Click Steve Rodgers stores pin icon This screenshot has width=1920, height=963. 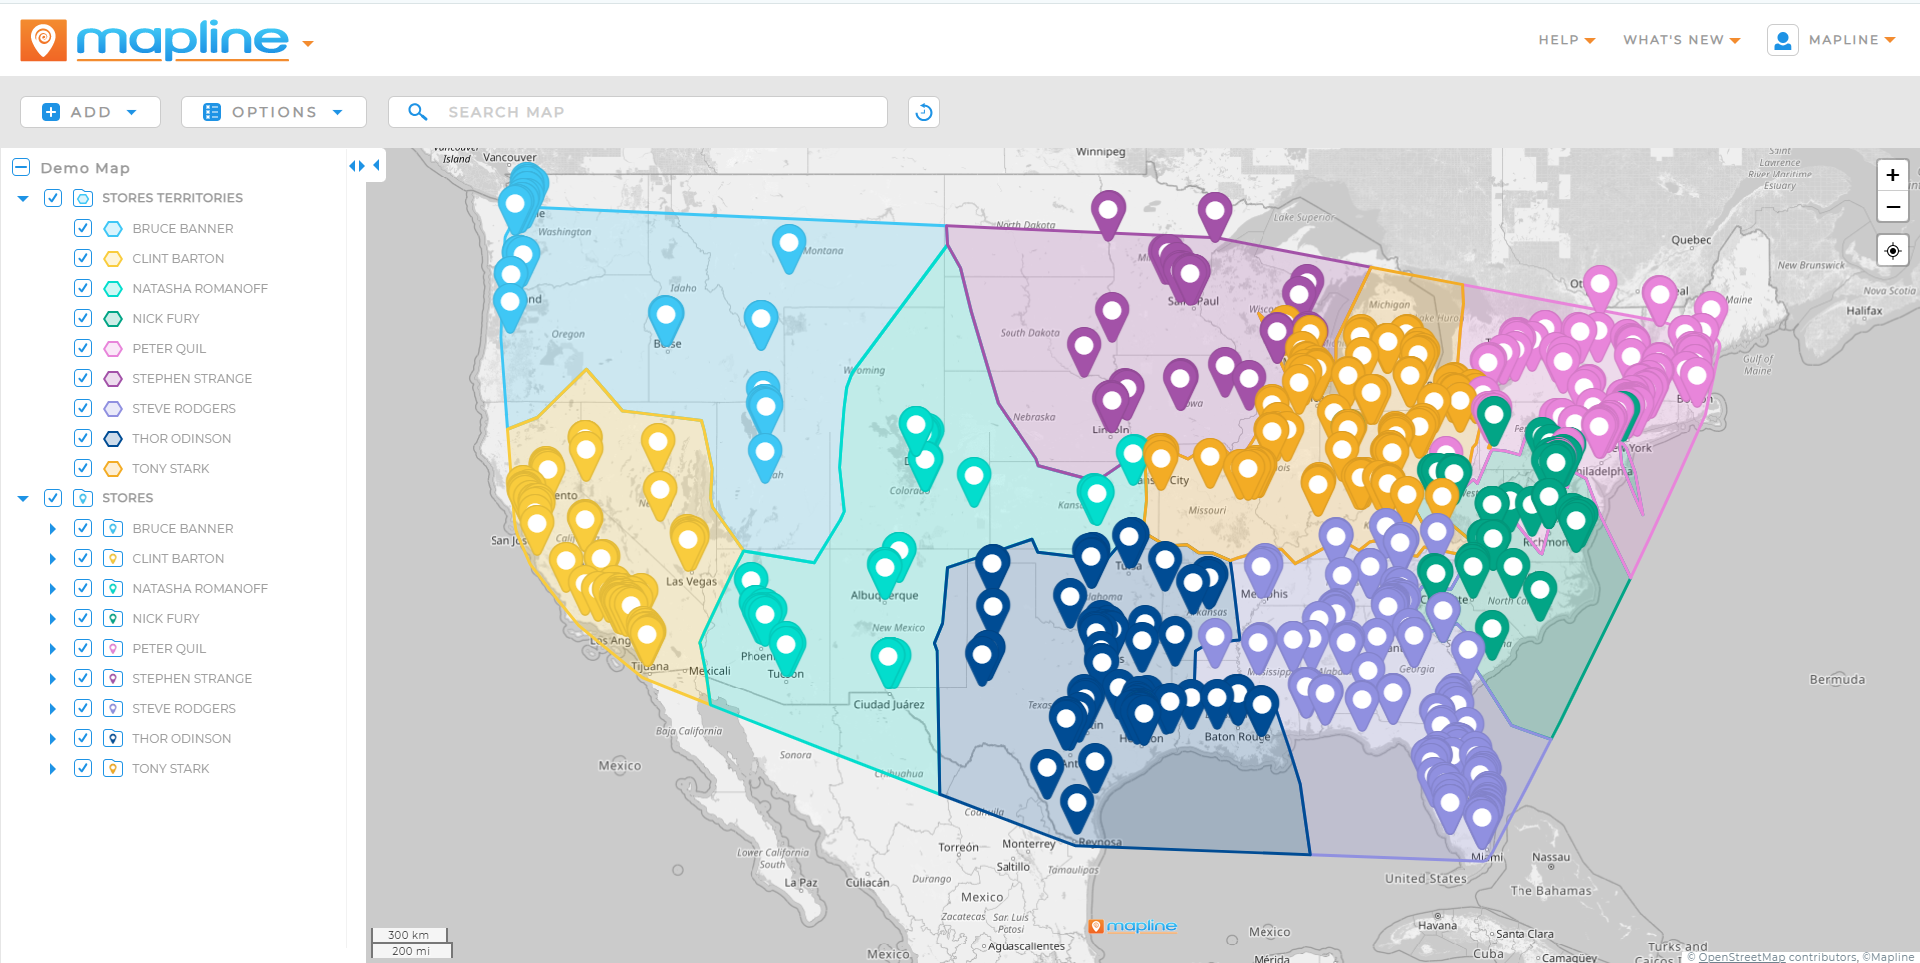tap(113, 708)
